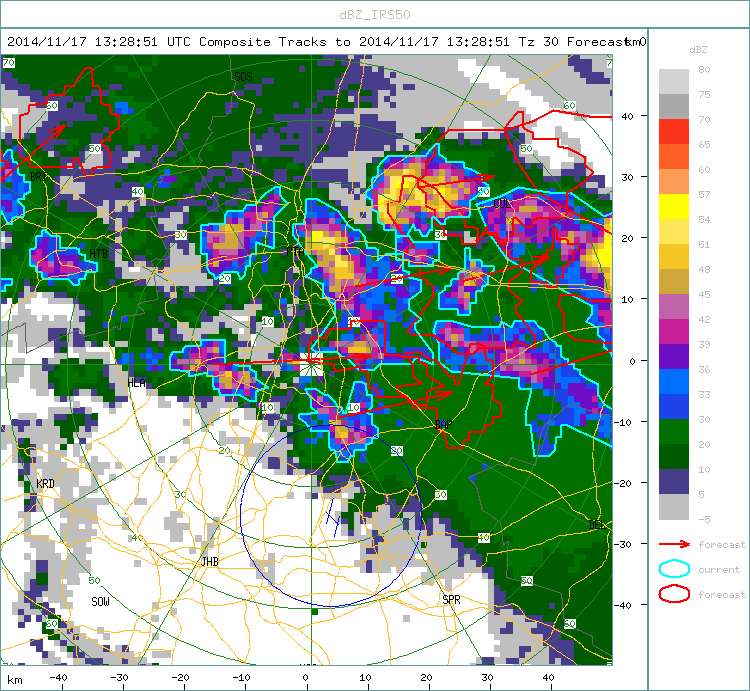Click the COL station label
The width and height of the screenshot is (750, 691).
pos(502,204)
